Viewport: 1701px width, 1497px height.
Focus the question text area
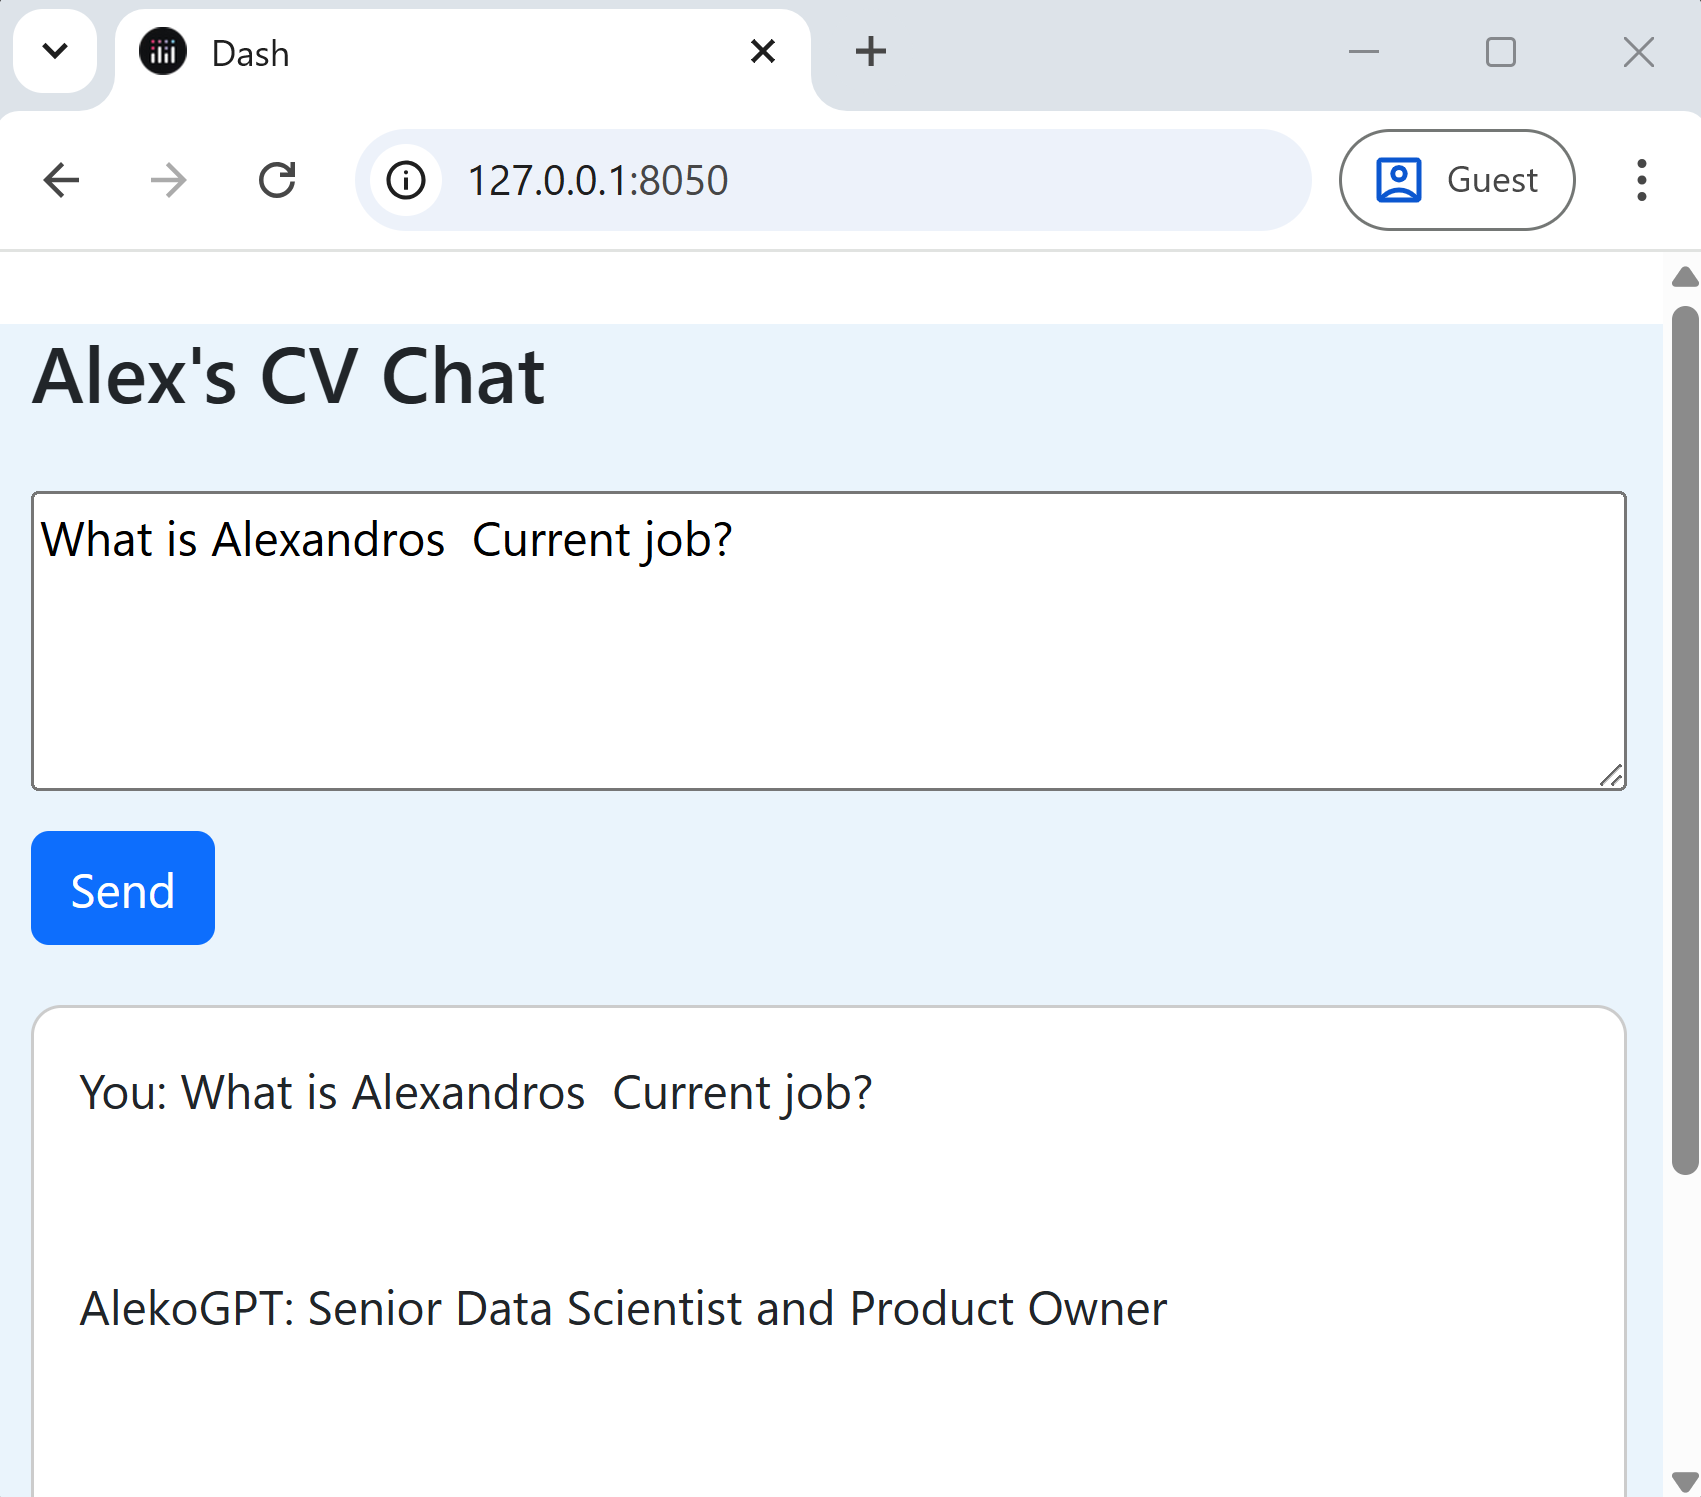(829, 641)
